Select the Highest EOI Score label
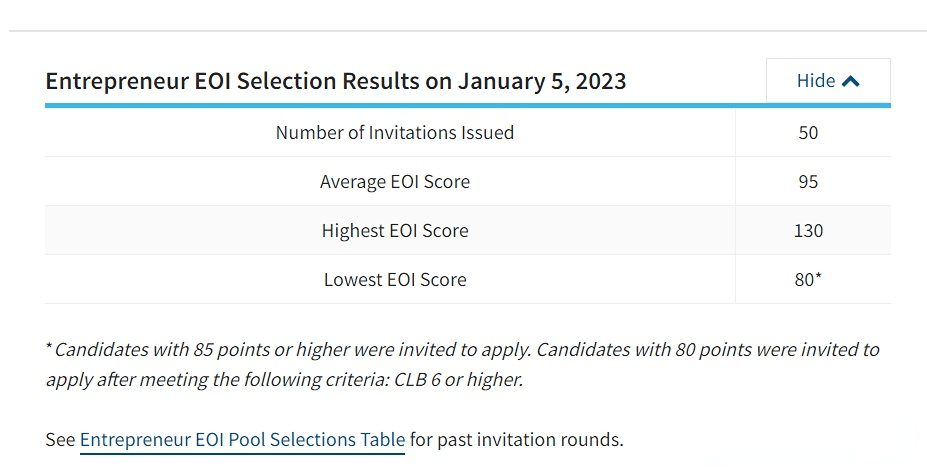The image size is (927, 476). 394,230
